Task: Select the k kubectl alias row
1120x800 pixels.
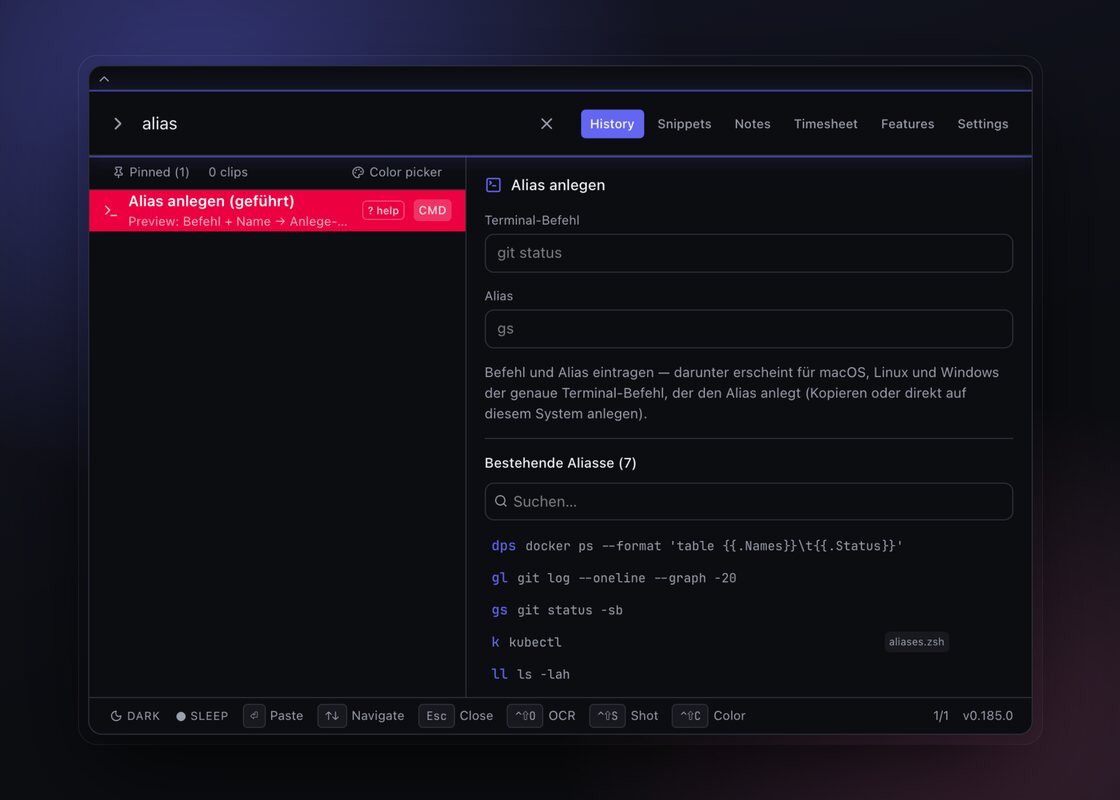Action: tap(749, 642)
